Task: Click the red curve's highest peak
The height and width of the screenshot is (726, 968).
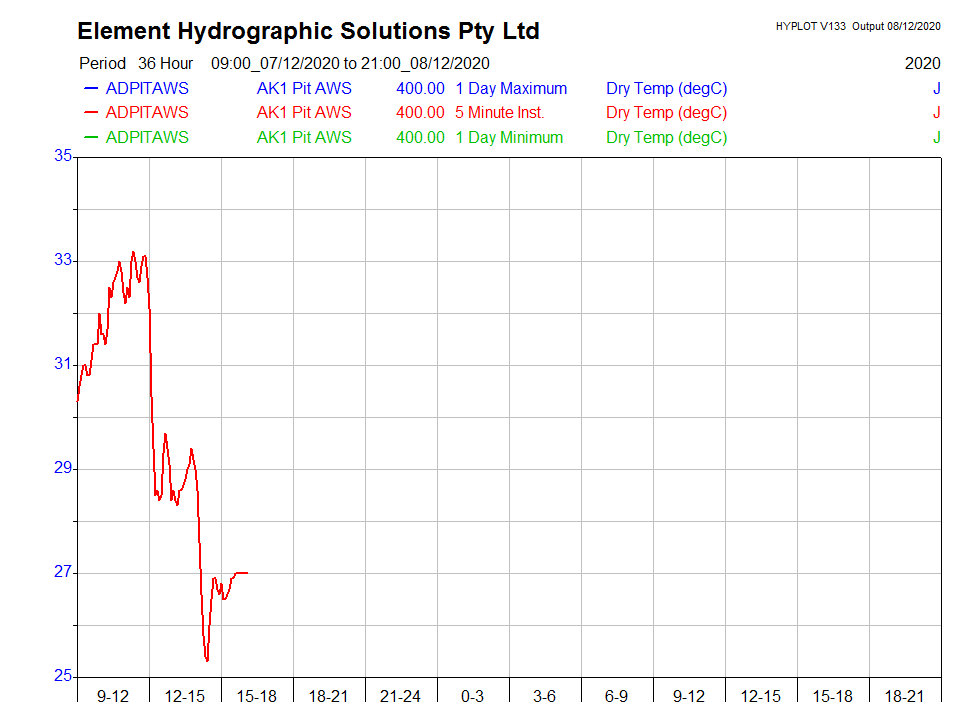Action: pyautogui.click(x=133, y=252)
